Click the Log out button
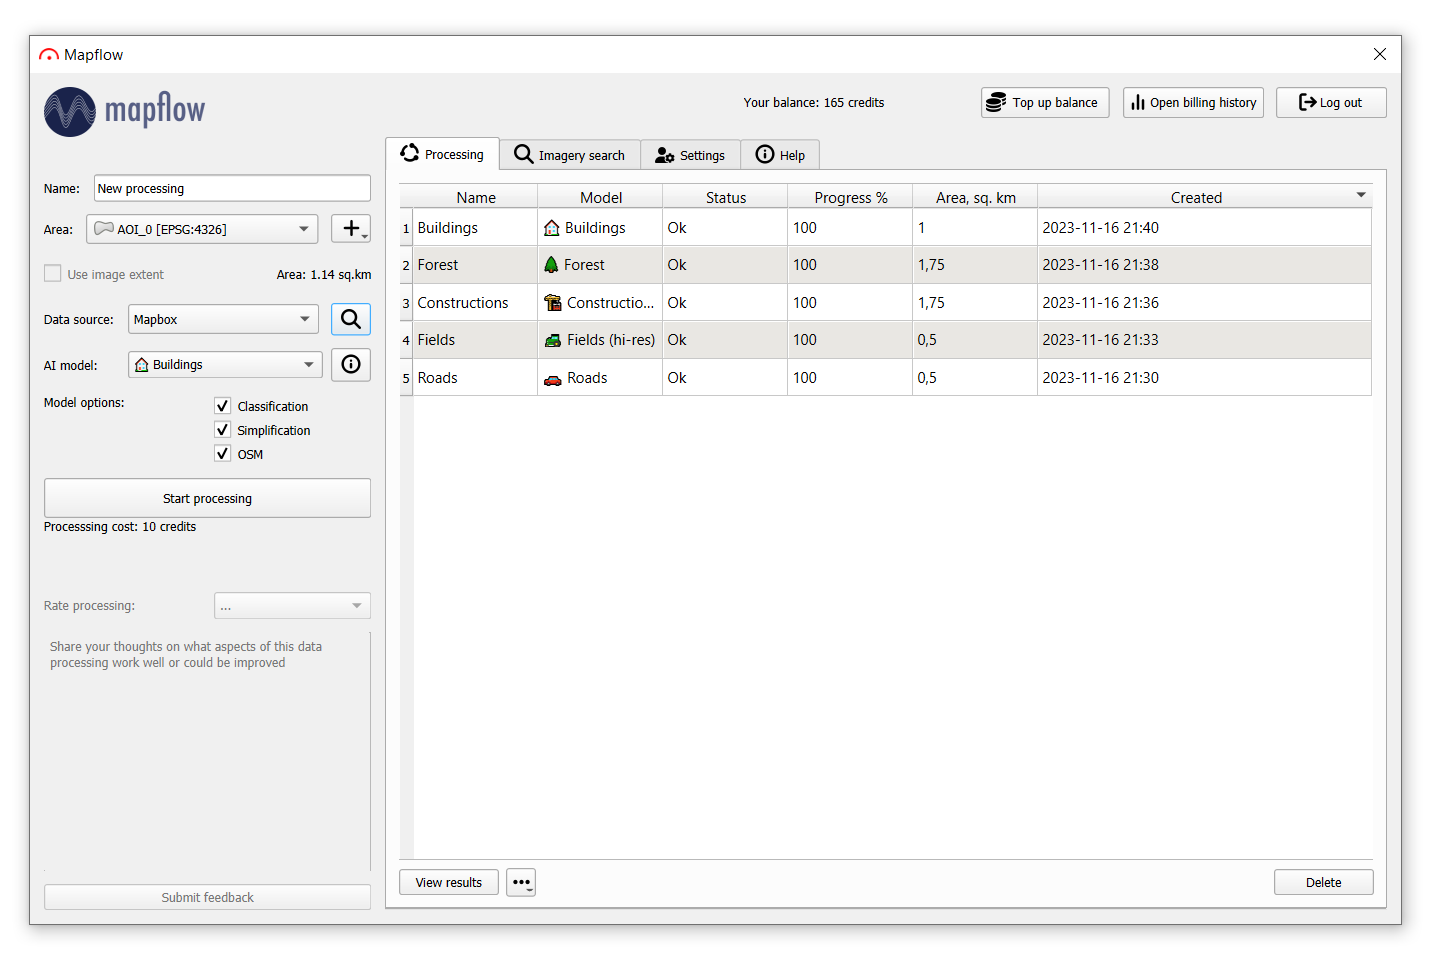This screenshot has height=961, width=1438. pos(1331,103)
